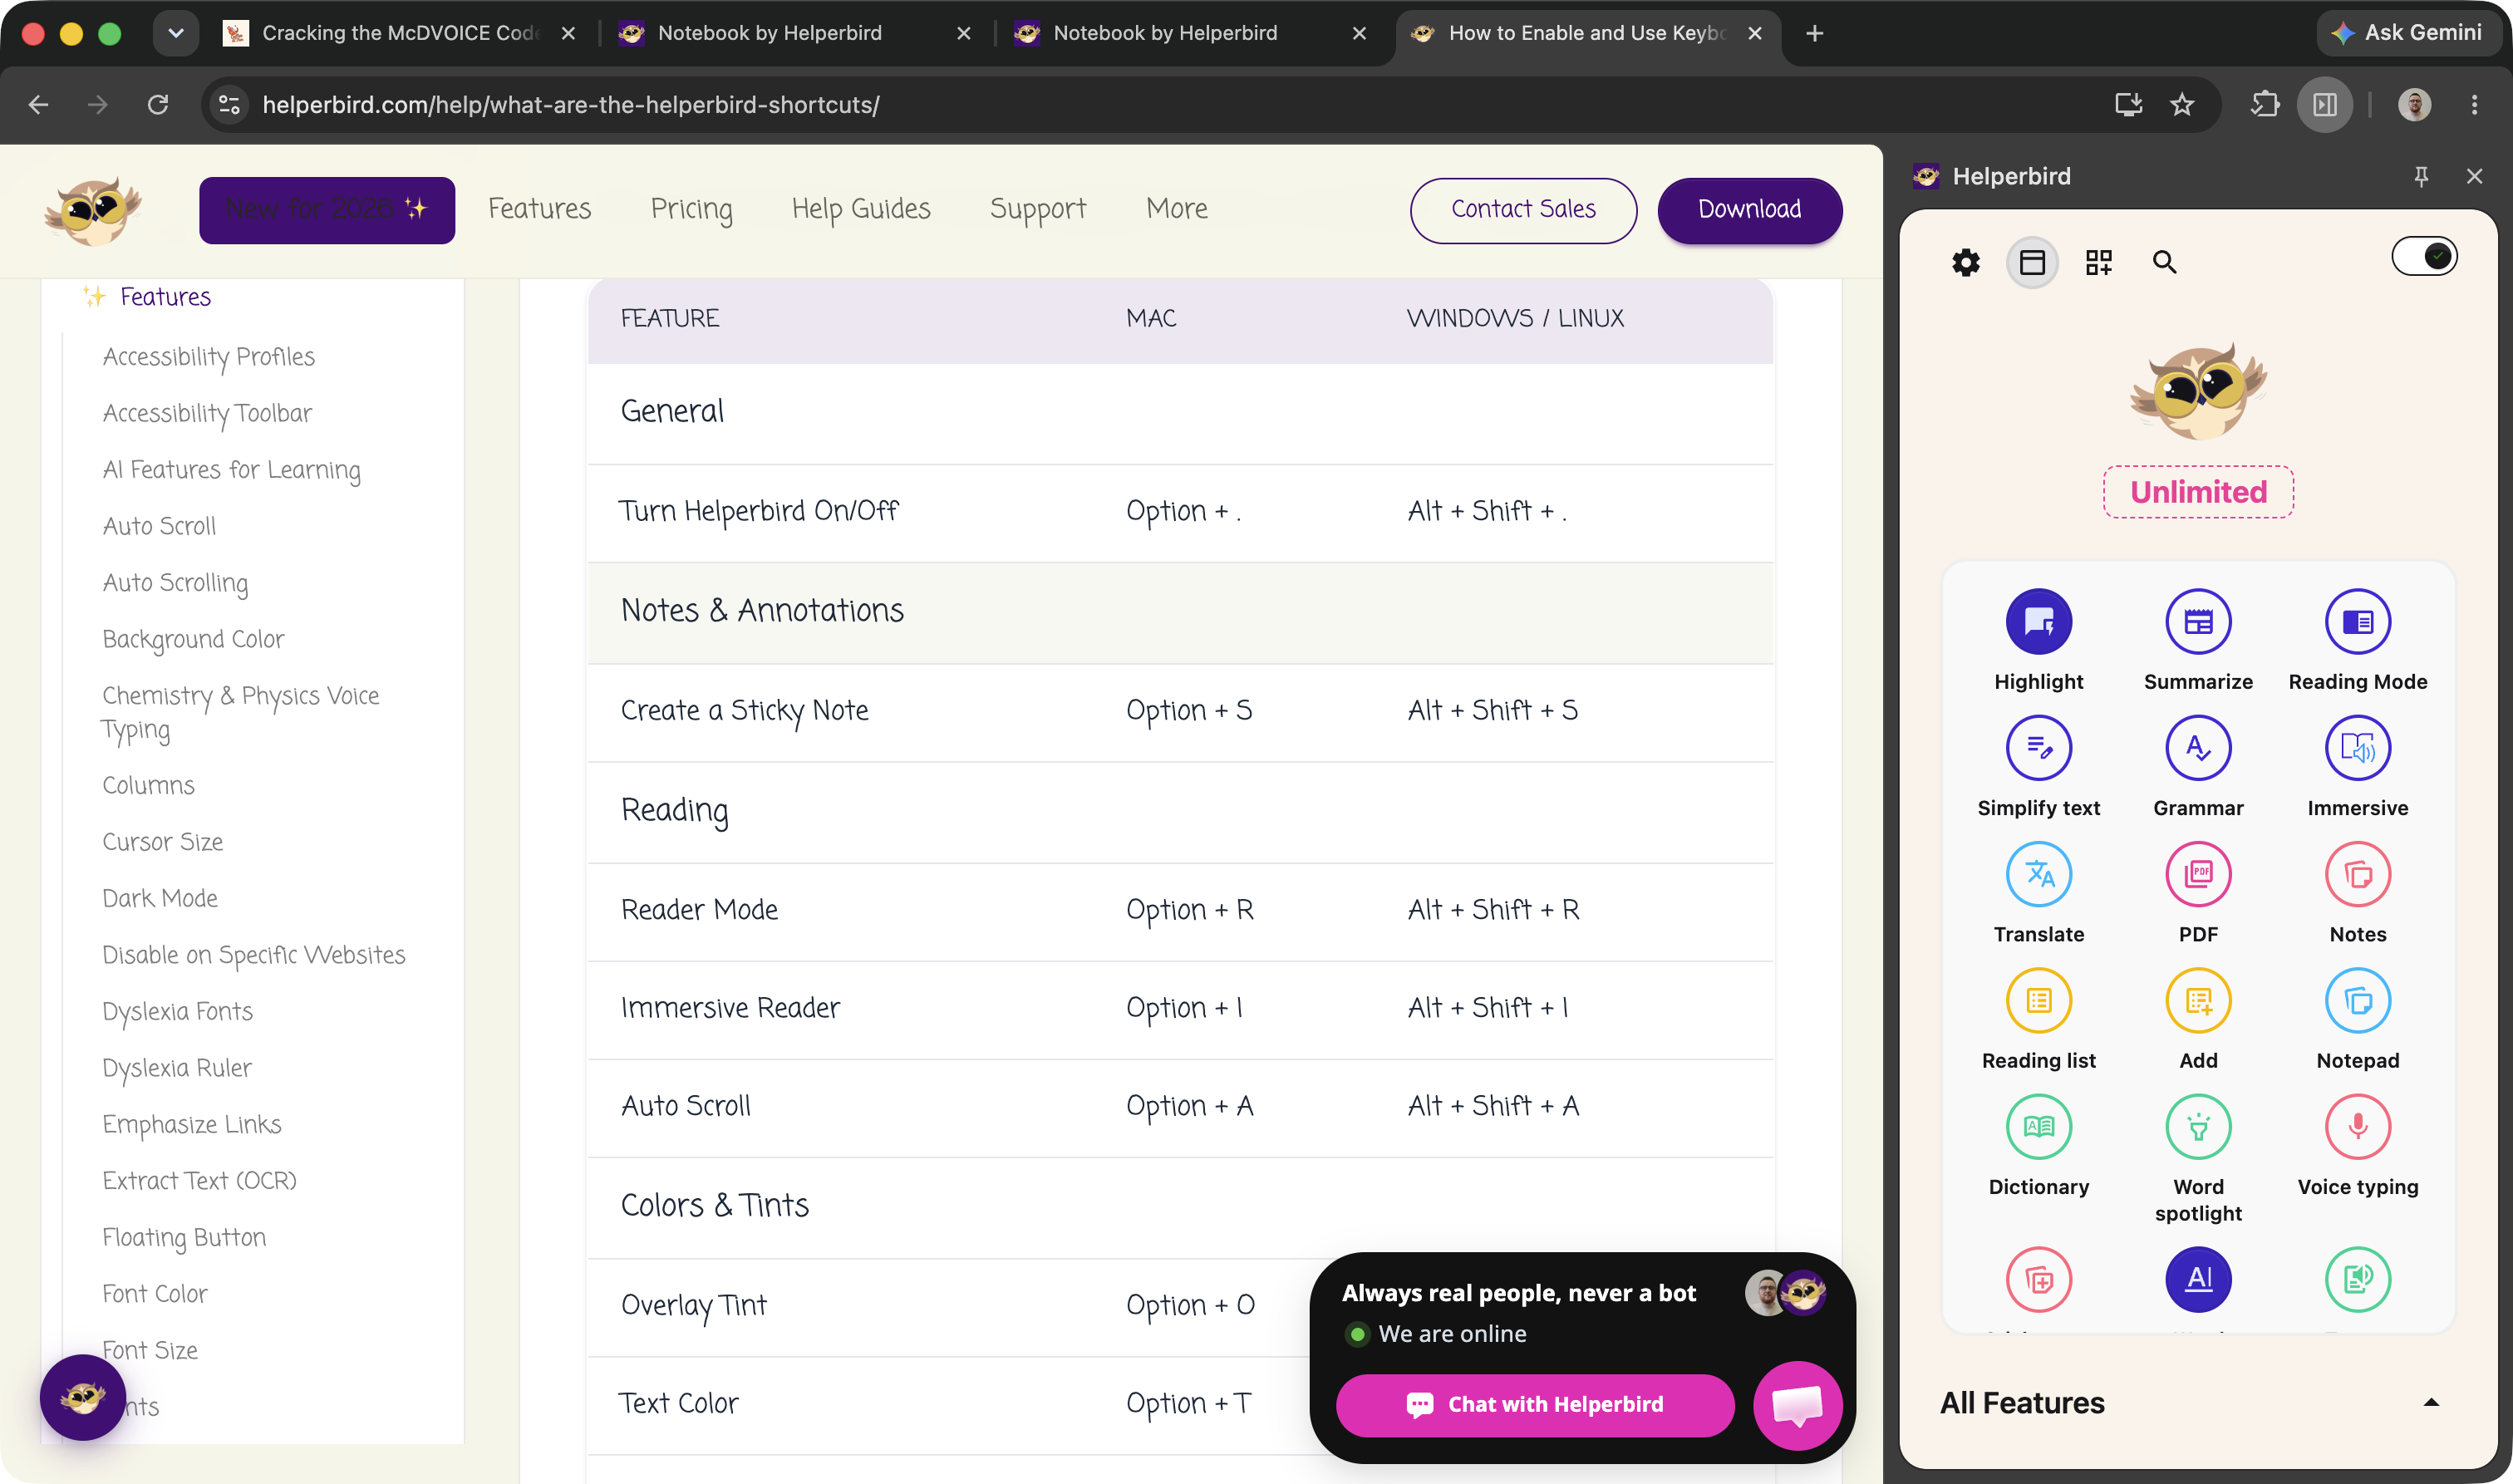Open the Notepad tool
The height and width of the screenshot is (1484, 2513).
[2357, 1000]
